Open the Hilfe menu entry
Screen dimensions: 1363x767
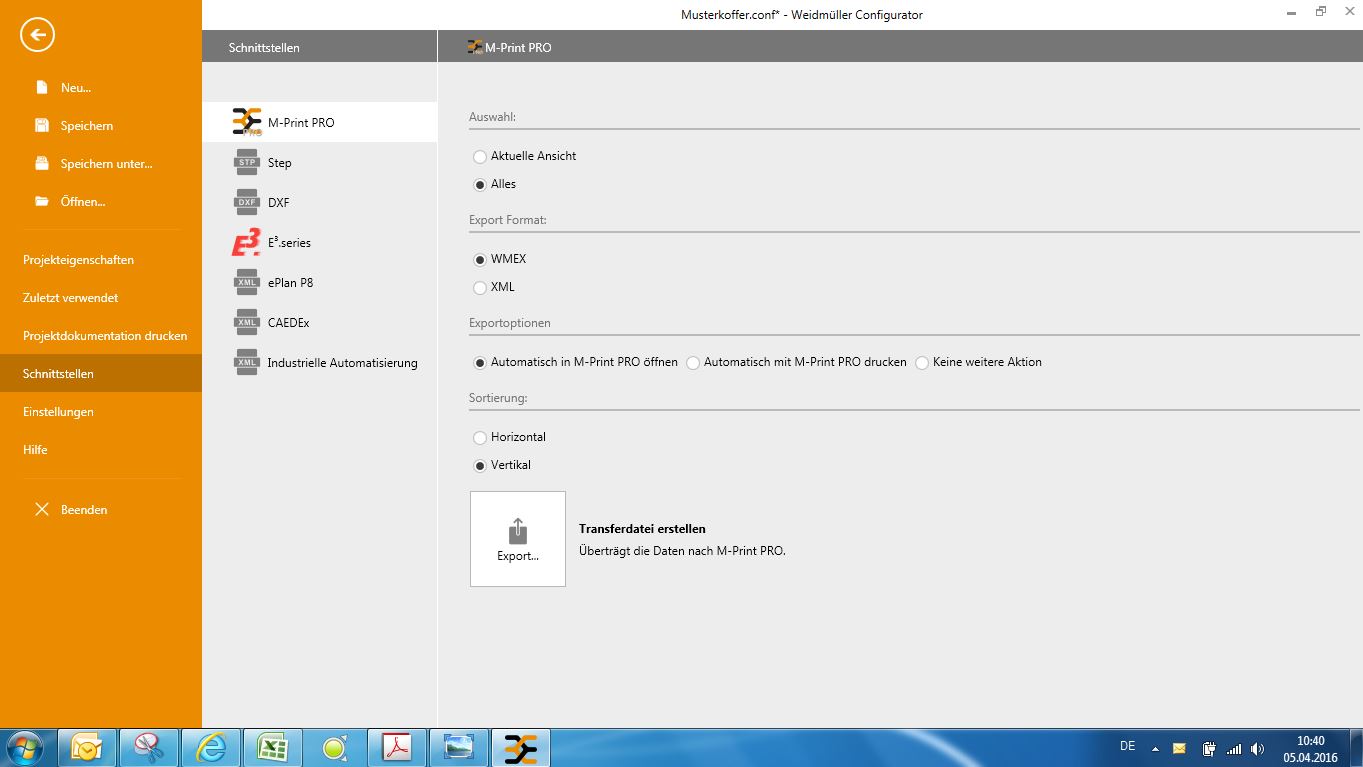coord(35,449)
